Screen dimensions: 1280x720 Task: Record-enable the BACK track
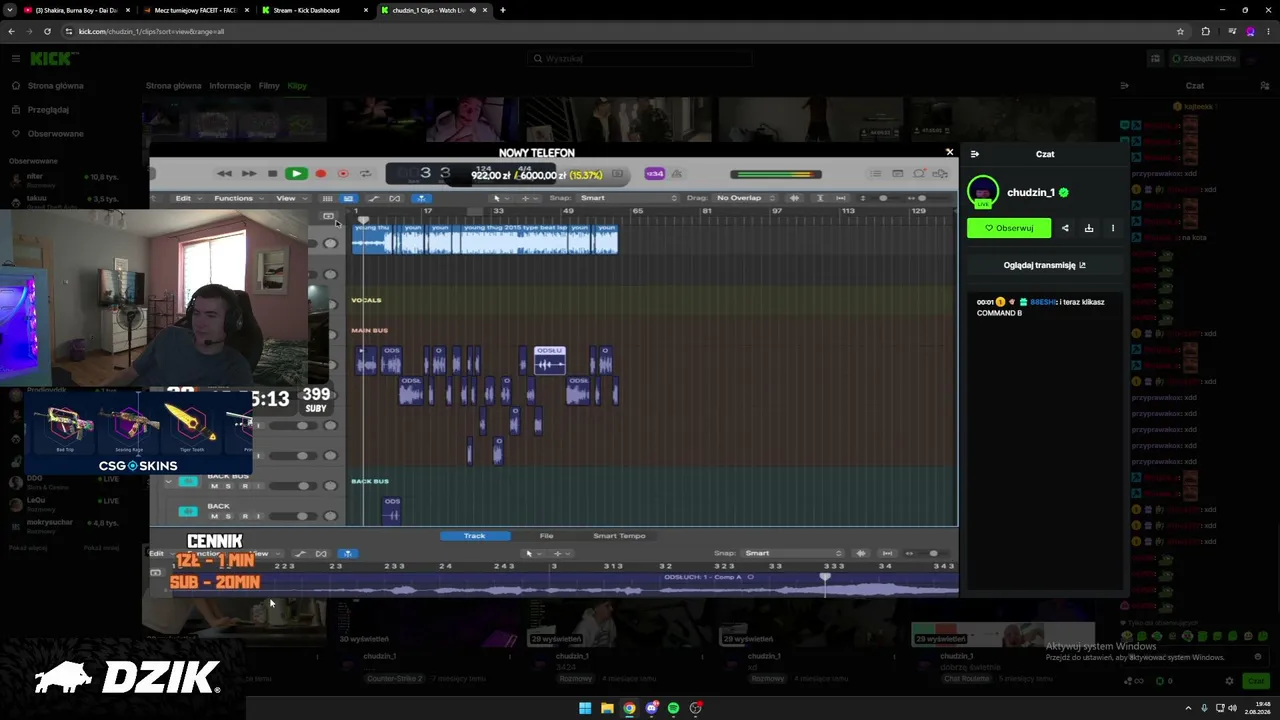click(x=244, y=516)
